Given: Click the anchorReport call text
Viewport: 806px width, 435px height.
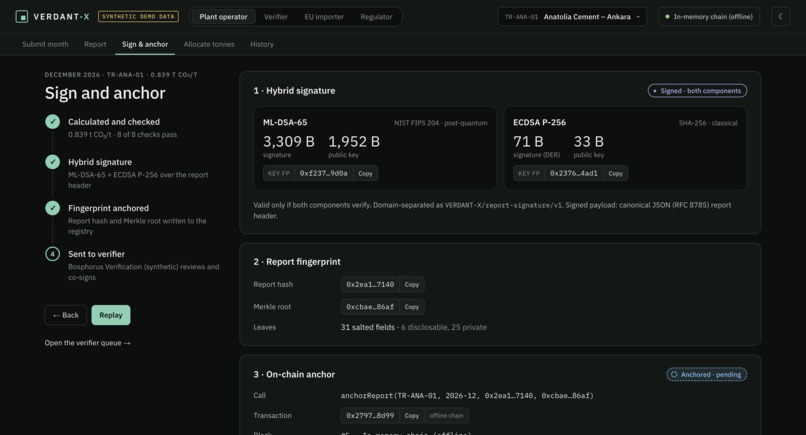Looking at the screenshot, I should tap(467, 395).
